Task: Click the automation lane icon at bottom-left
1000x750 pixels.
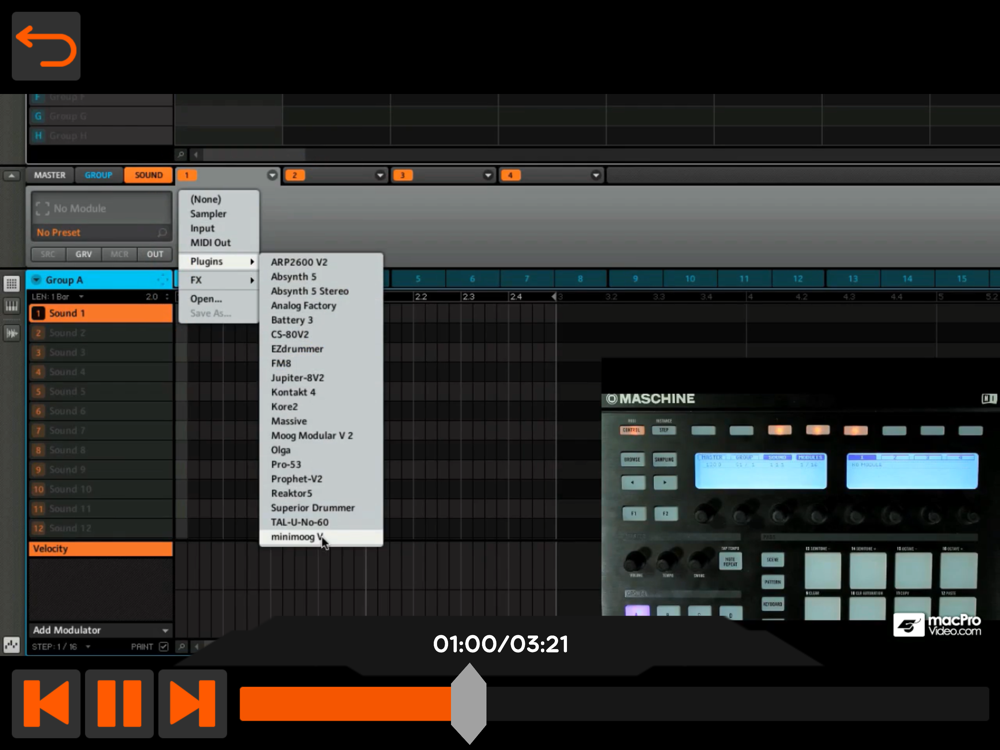Action: pos(12,645)
